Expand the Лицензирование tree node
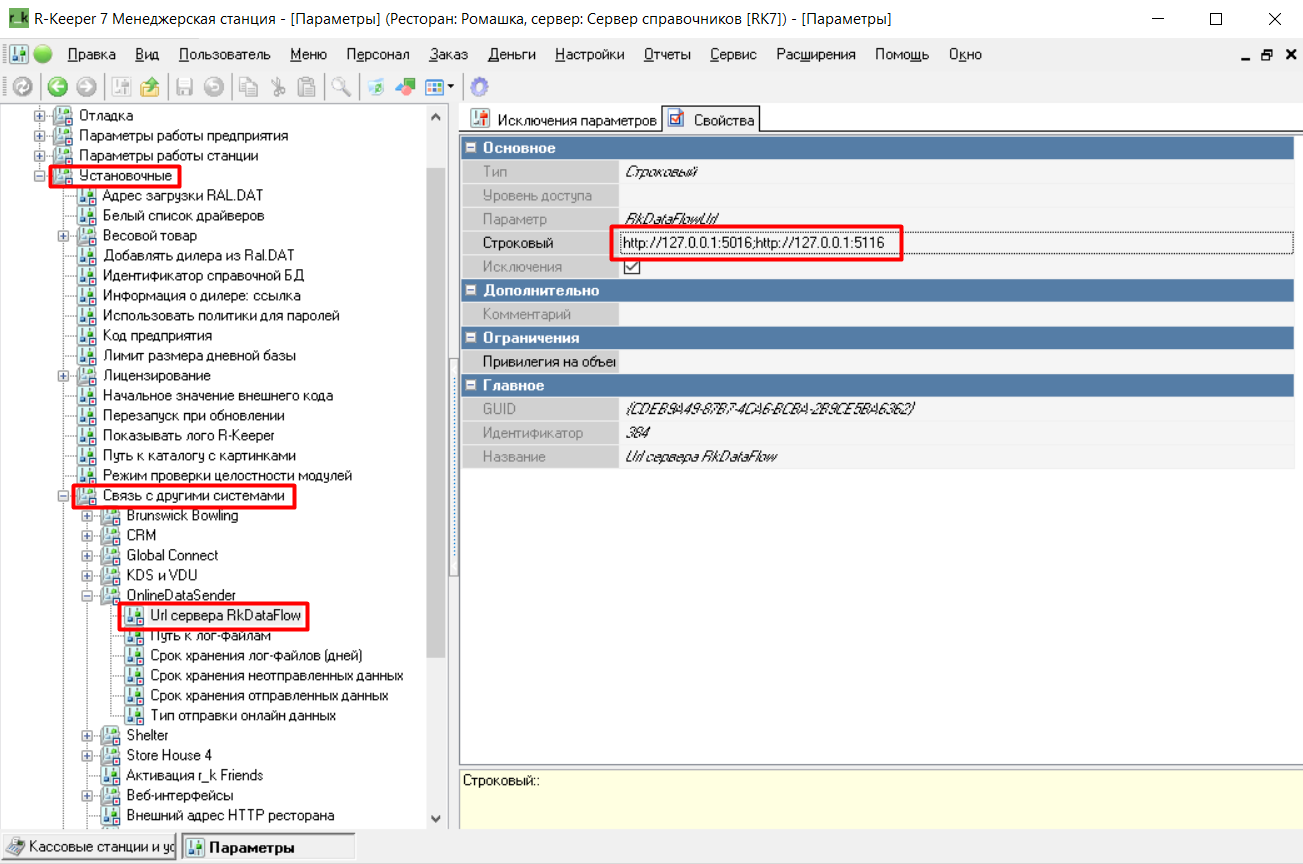This screenshot has height=864, width=1303. 64,376
